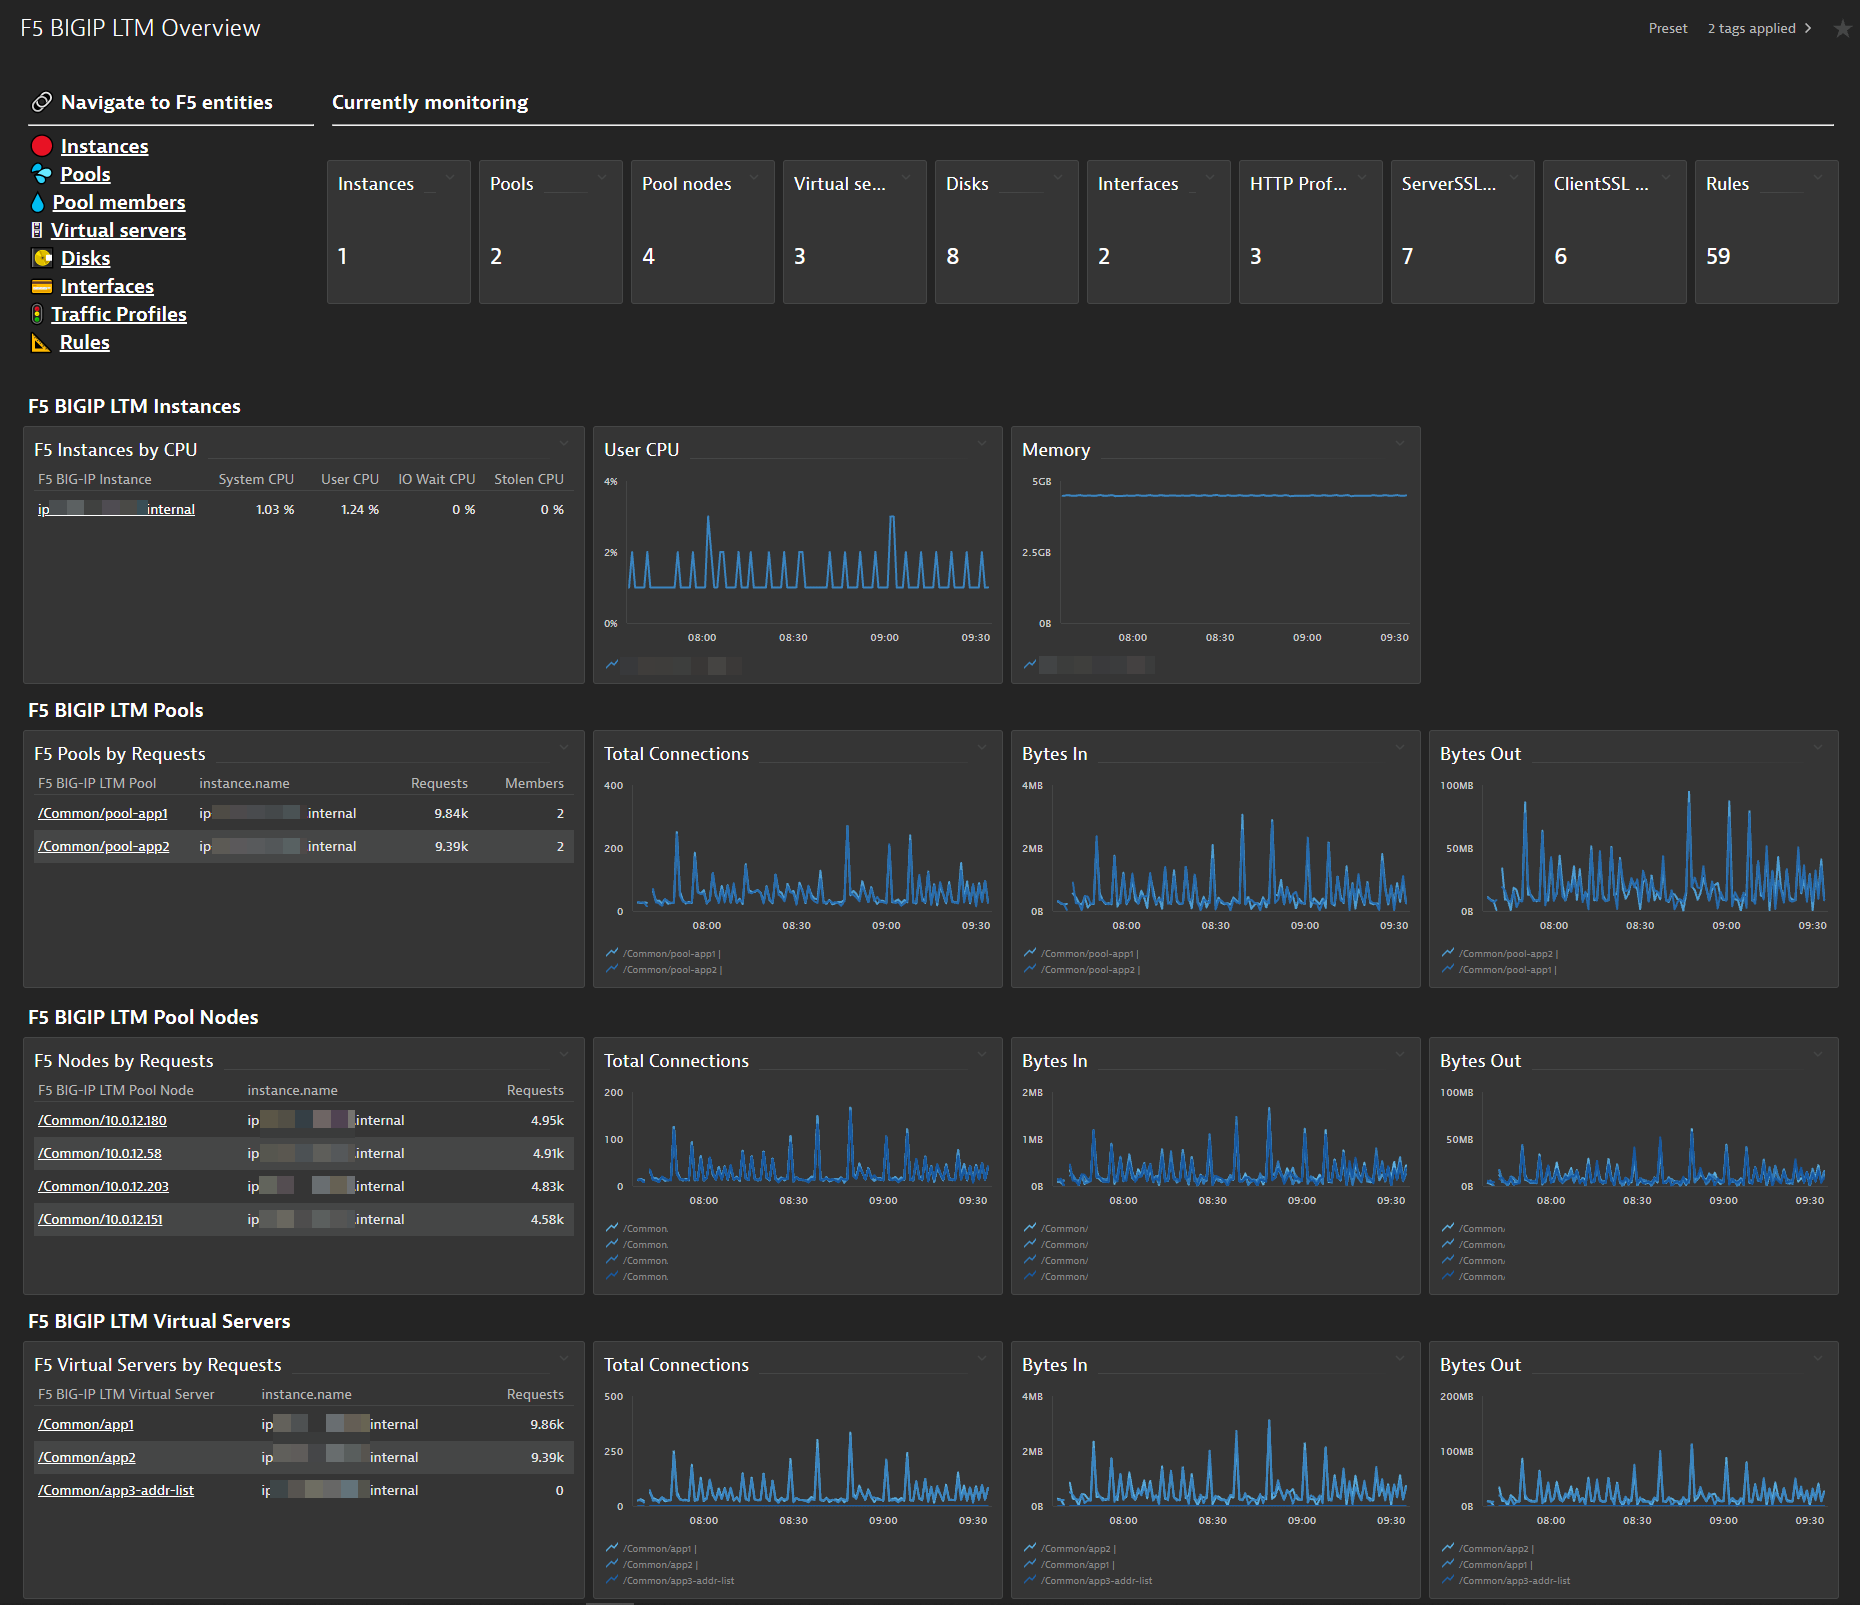
Task: Click /Common/pool-app1 legend in Pools Total Connections
Action: pos(670,953)
